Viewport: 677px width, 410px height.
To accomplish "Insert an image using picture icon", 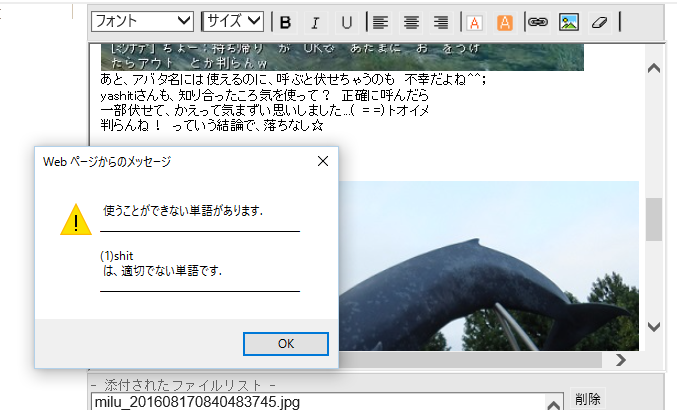I will pos(568,22).
